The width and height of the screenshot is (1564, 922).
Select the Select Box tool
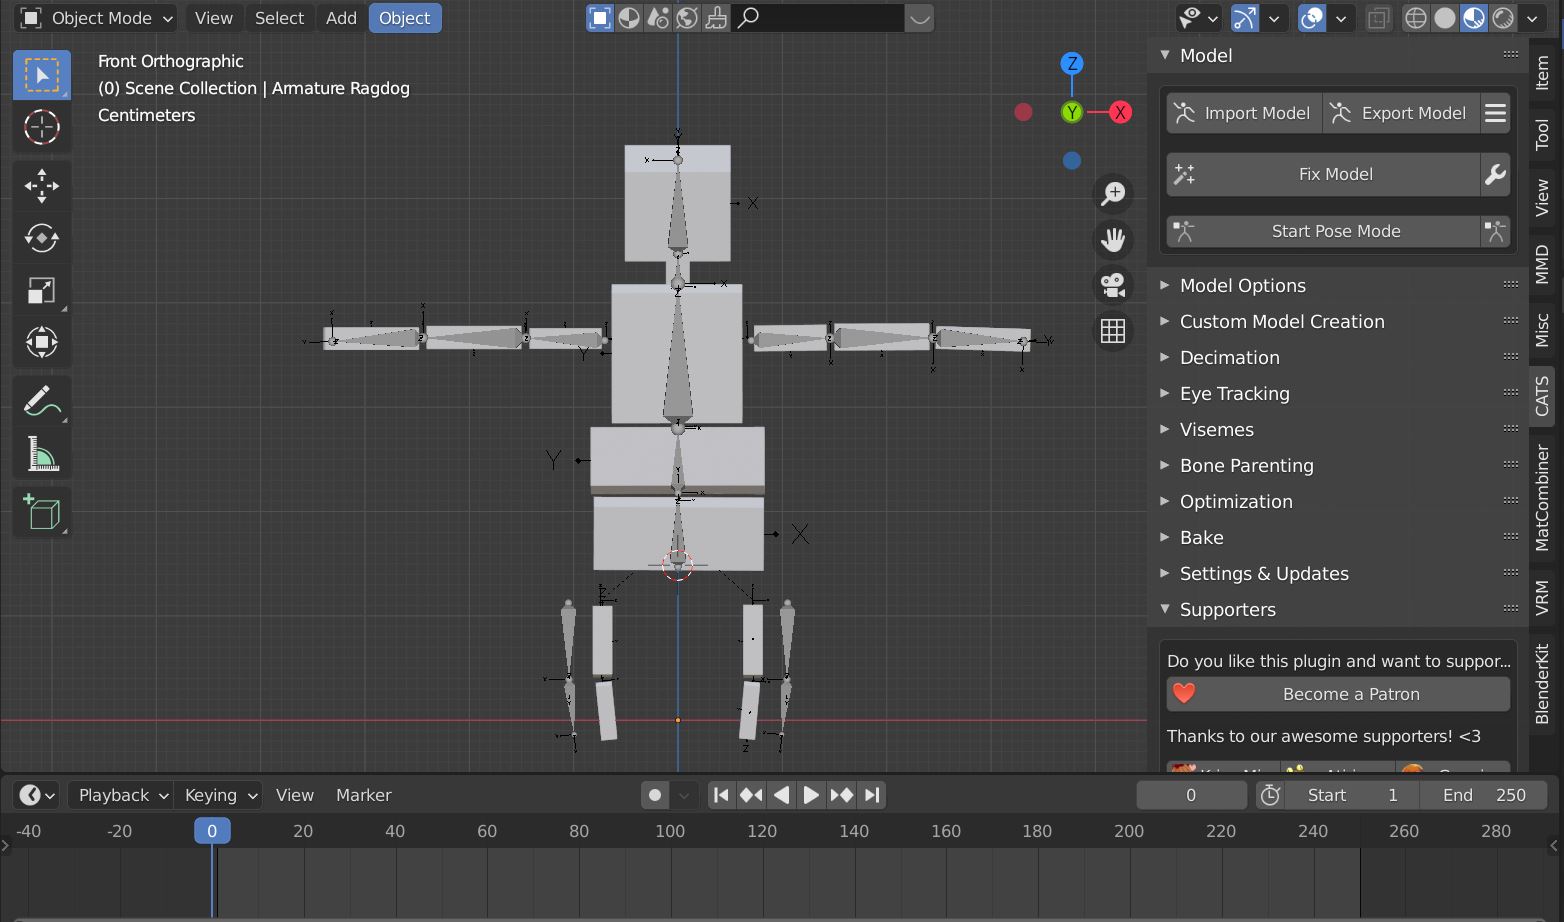pos(42,75)
